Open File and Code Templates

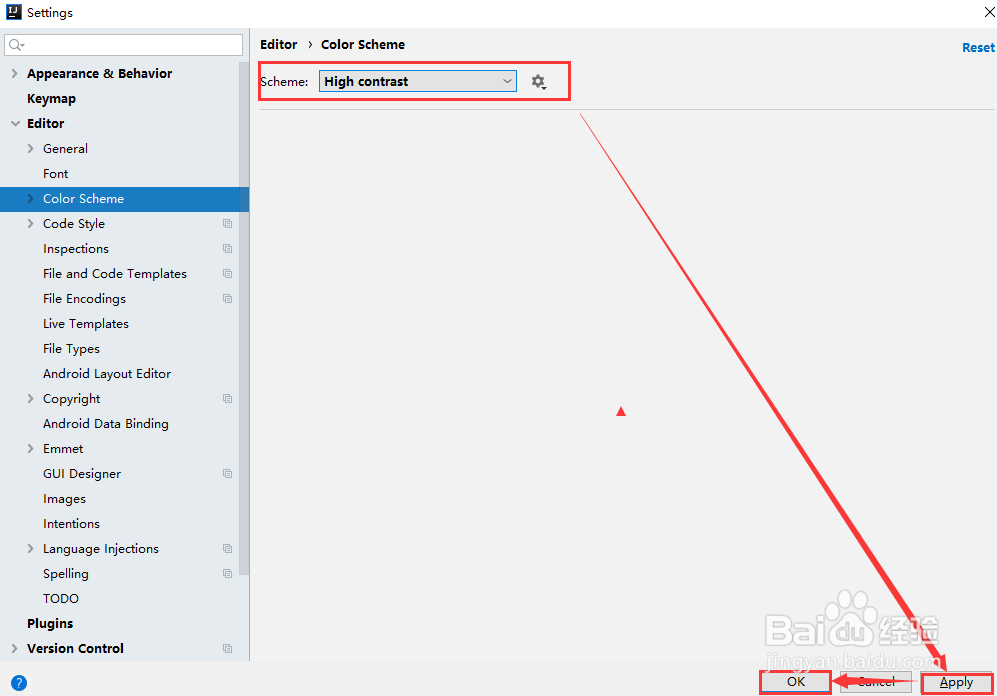point(115,273)
